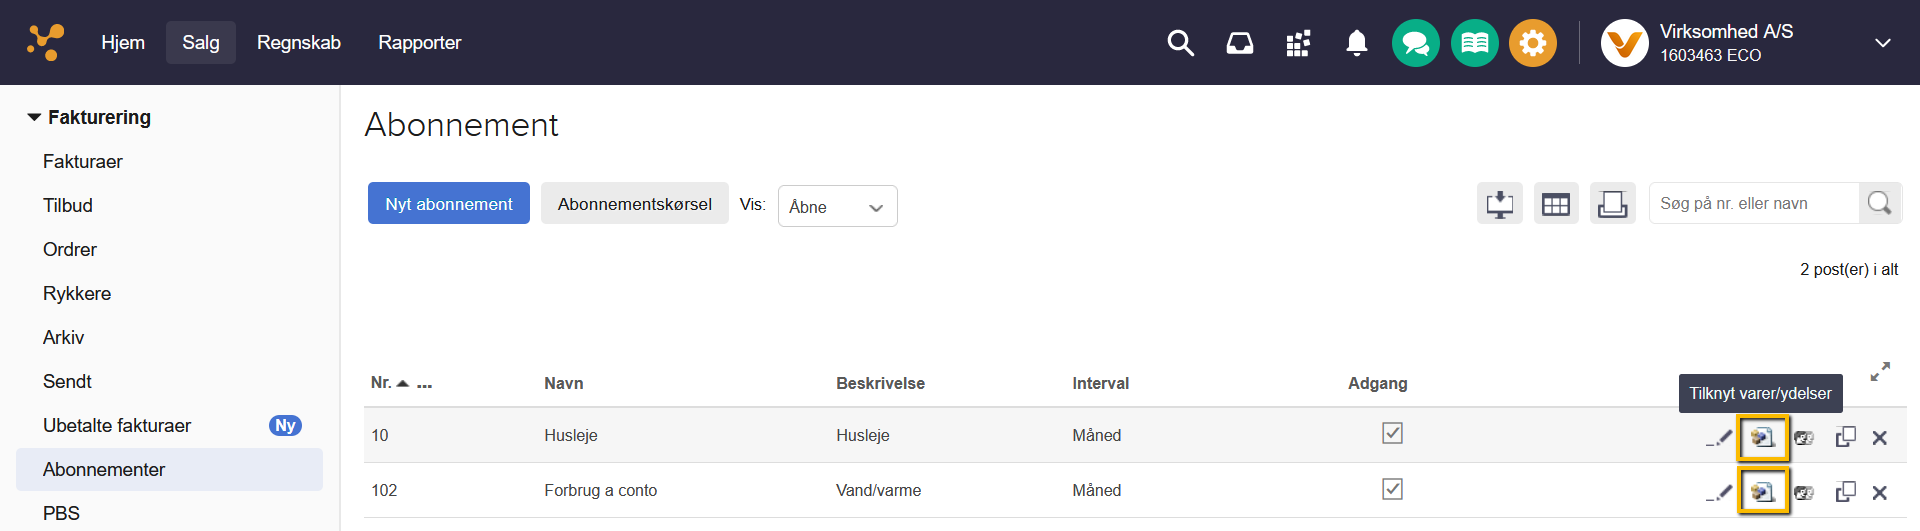Toggle Adgang checkbox for Husleje
Viewport: 1920px width, 531px height.
click(x=1392, y=433)
